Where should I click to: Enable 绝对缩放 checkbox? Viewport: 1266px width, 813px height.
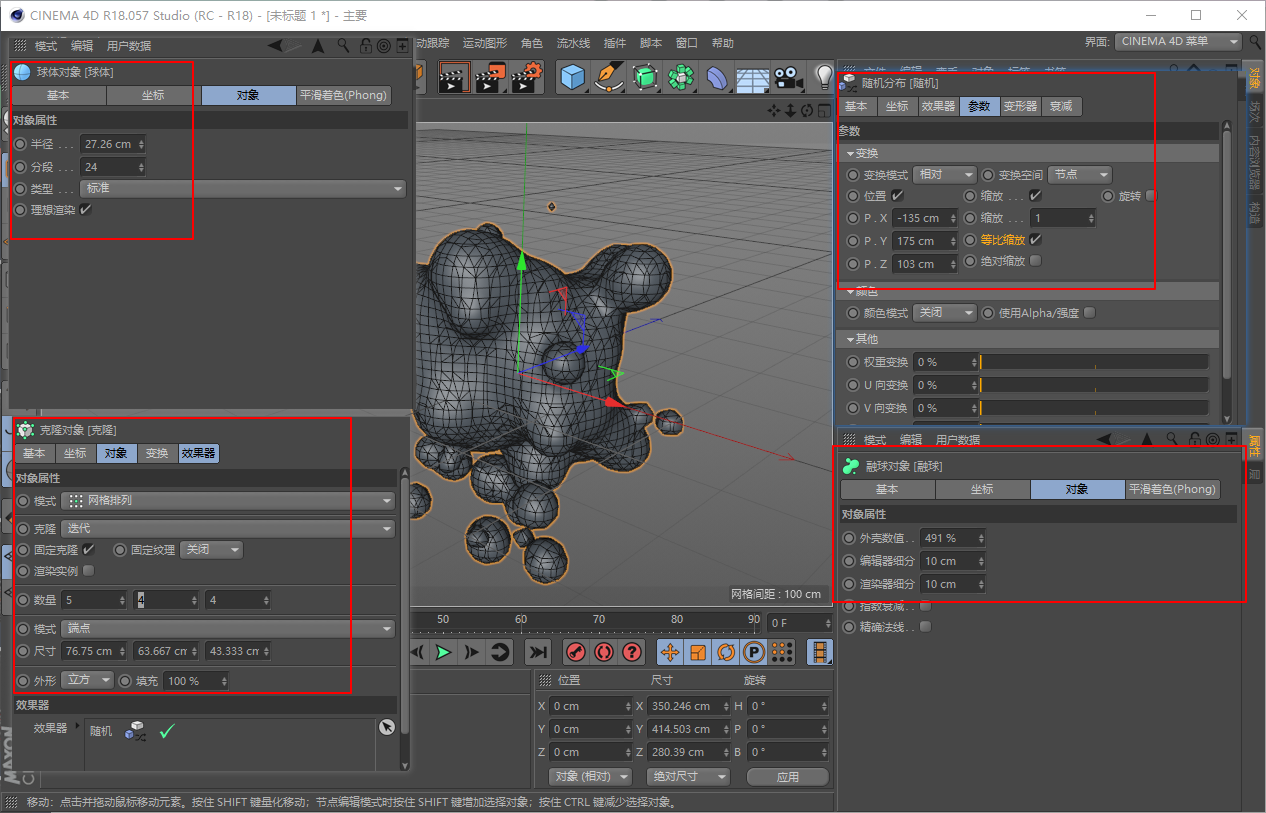pyautogui.click(x=1035, y=261)
